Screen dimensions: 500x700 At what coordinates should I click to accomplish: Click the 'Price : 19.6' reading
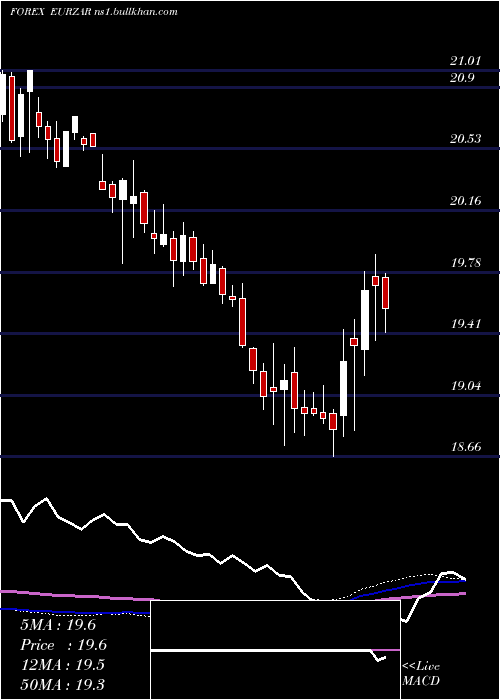coord(64,645)
